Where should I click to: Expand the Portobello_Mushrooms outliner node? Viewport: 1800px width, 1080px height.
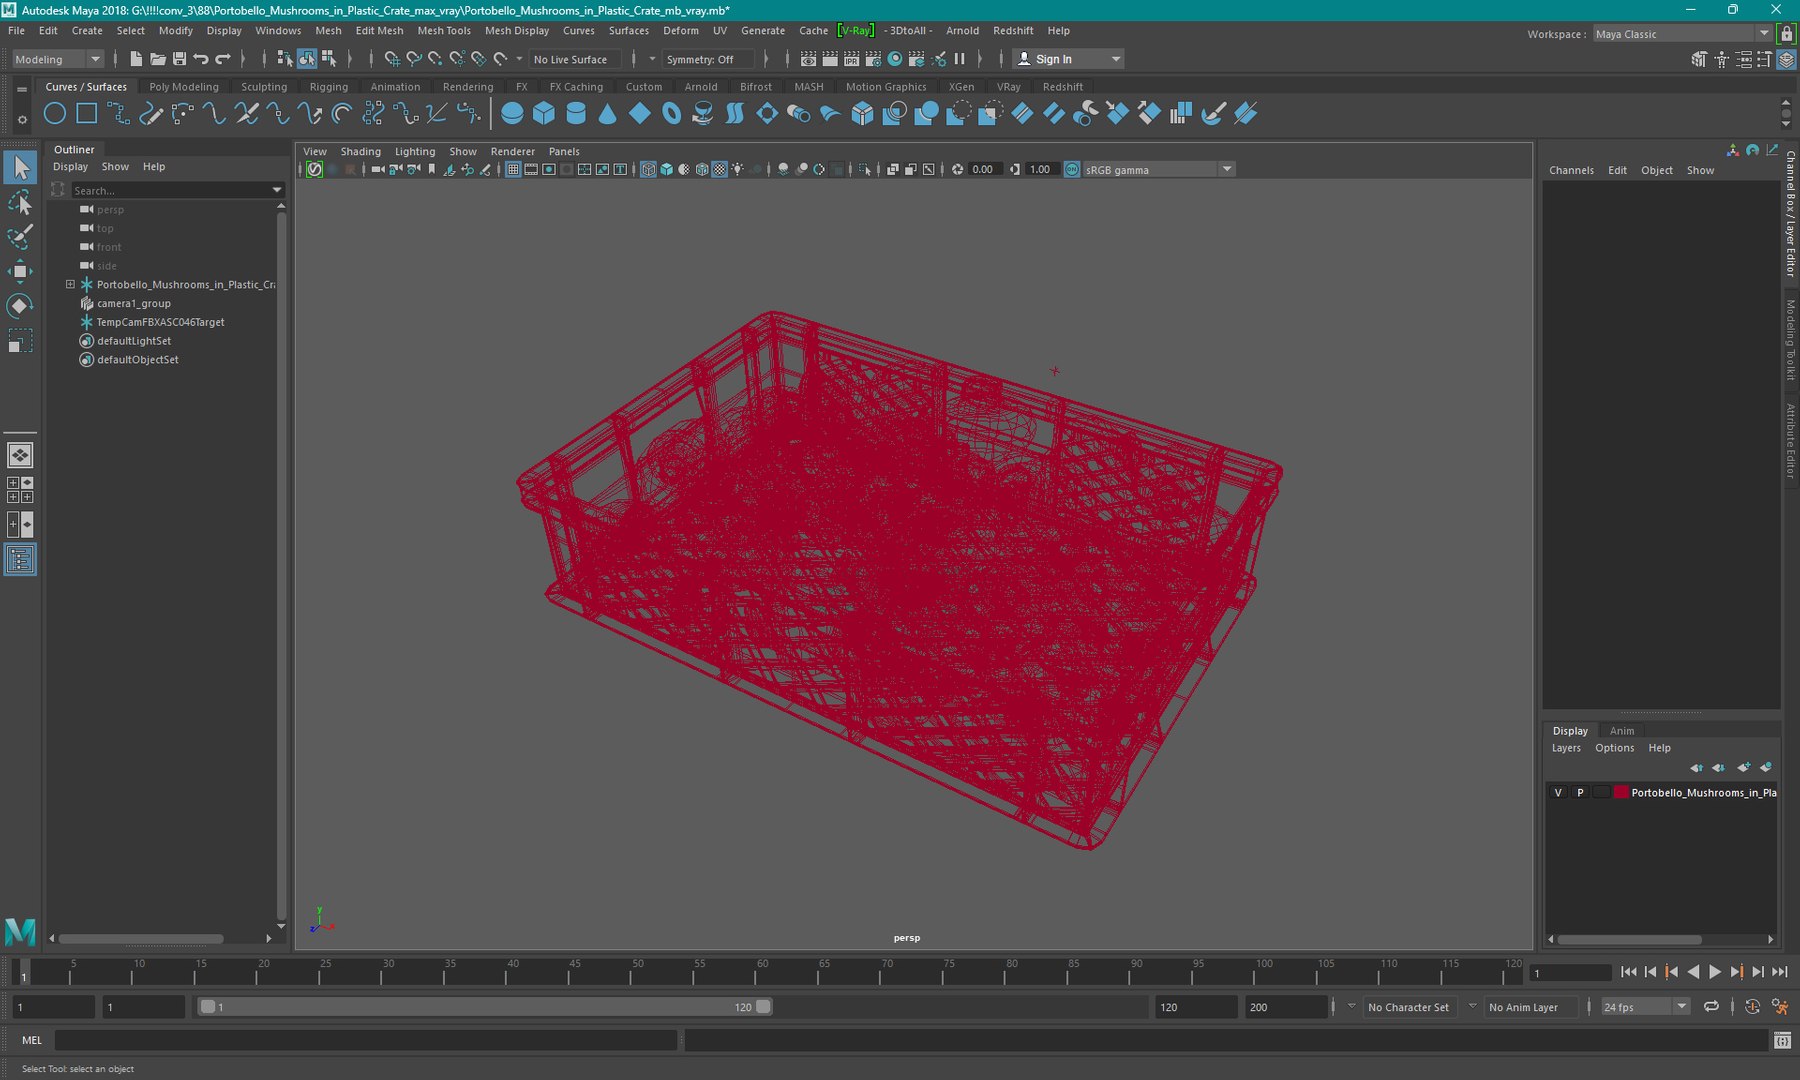[70, 284]
